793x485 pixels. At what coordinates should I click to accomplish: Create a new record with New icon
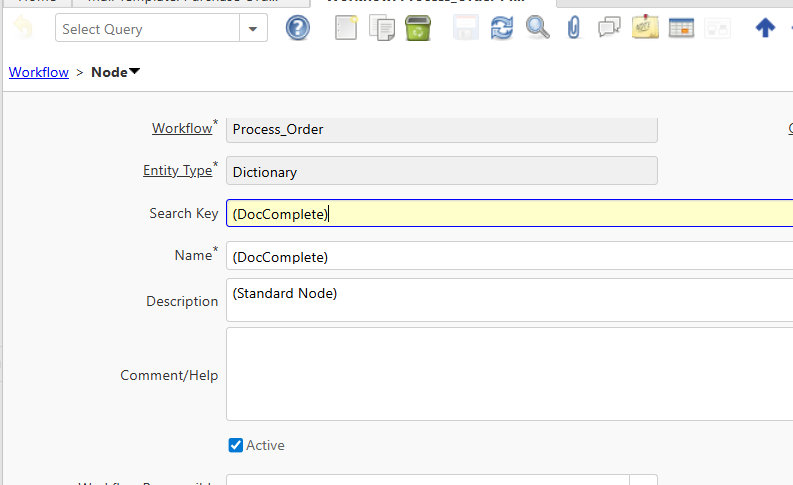pyautogui.click(x=346, y=28)
